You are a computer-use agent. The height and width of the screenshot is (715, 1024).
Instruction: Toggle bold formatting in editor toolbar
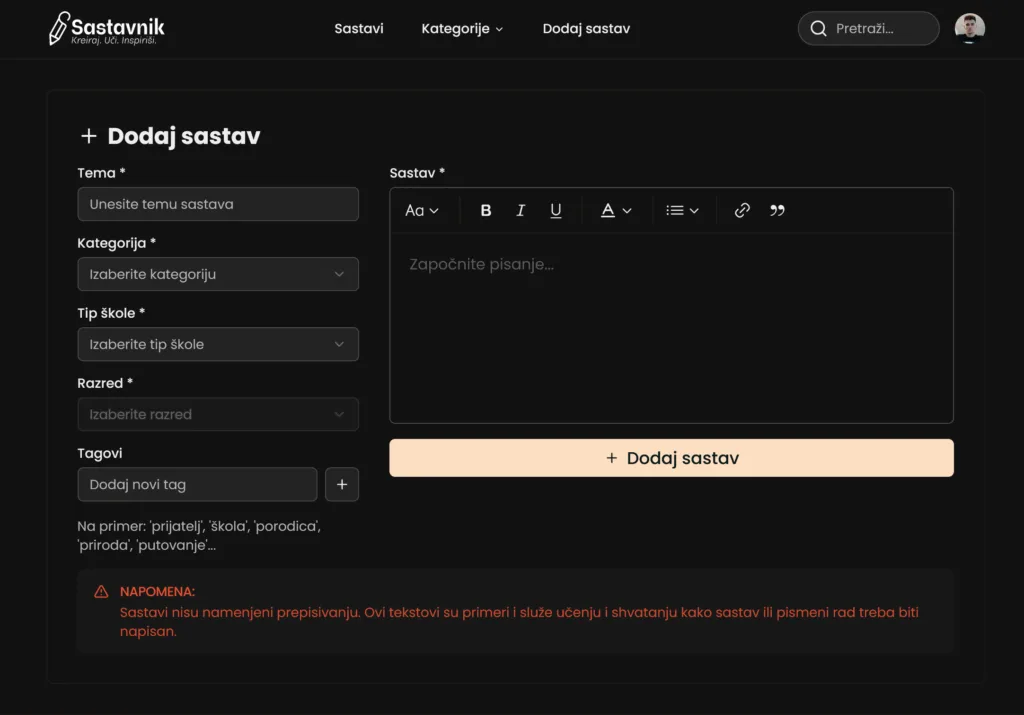[x=486, y=211]
